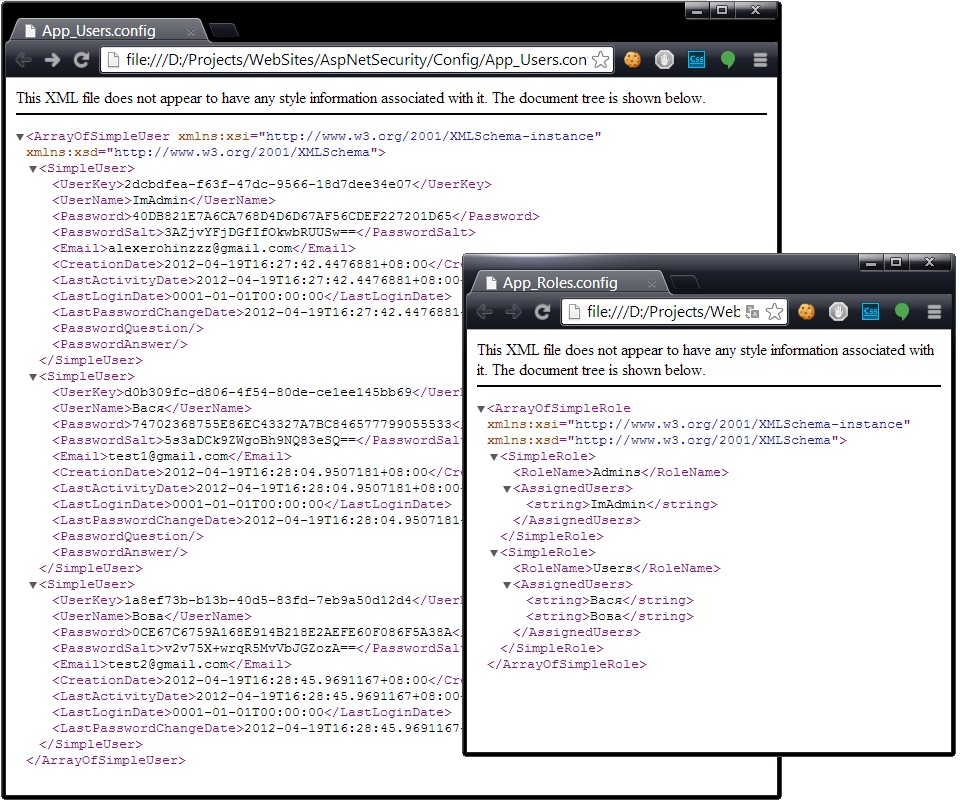Click forward arrow in App_Users.config window
Viewport: 960px width, 805px height.
53,60
